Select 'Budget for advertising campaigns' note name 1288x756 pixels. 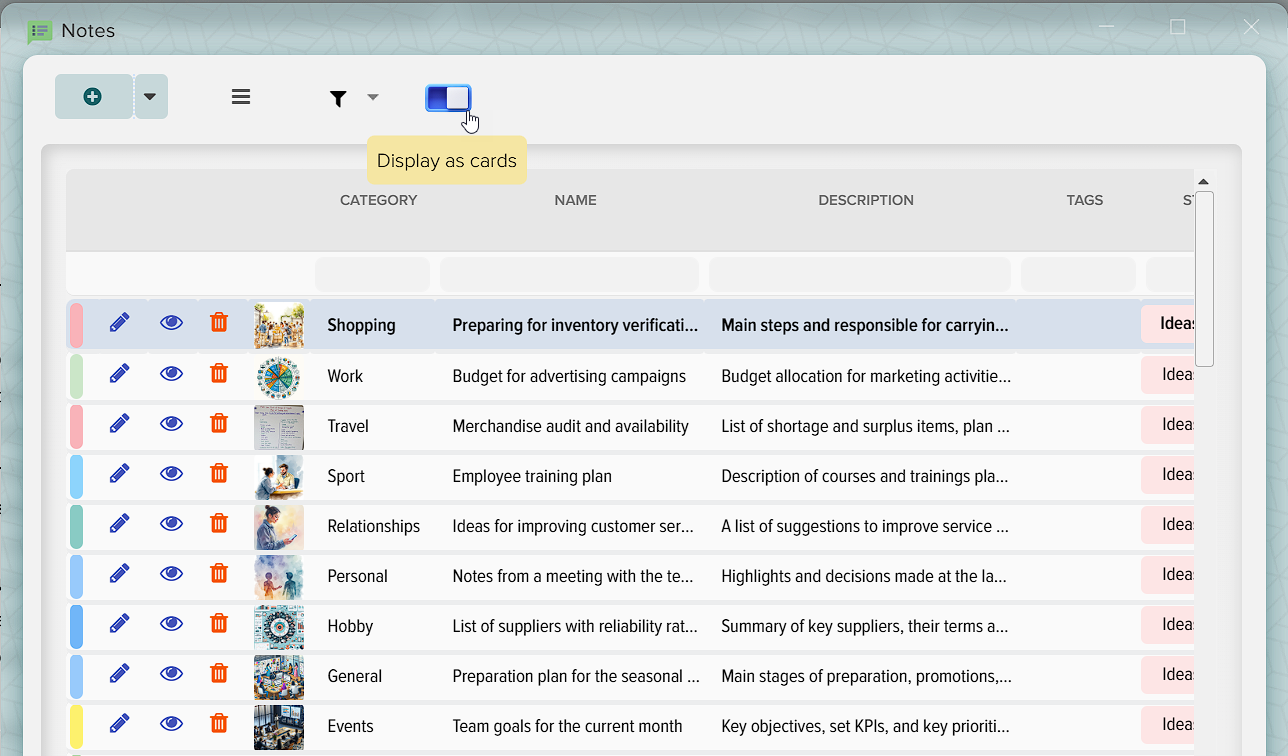pyautogui.click(x=569, y=376)
